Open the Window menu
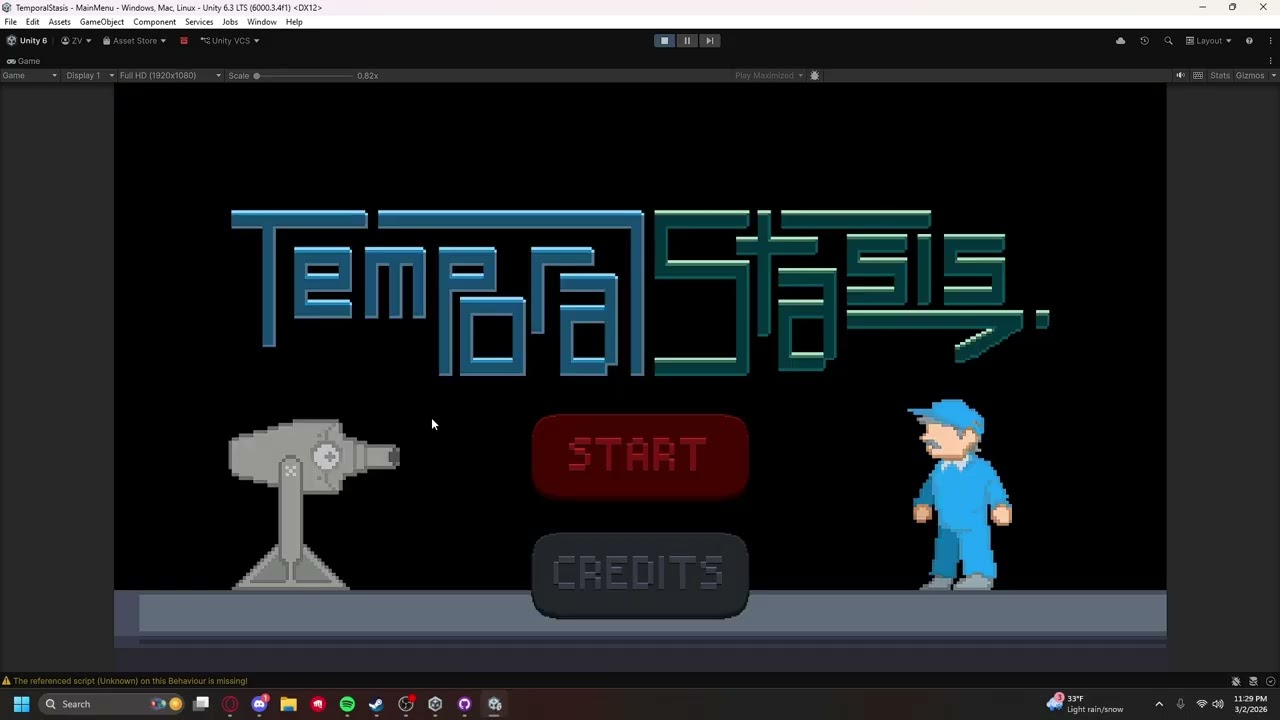Screen dimensions: 1280x720 [262, 22]
